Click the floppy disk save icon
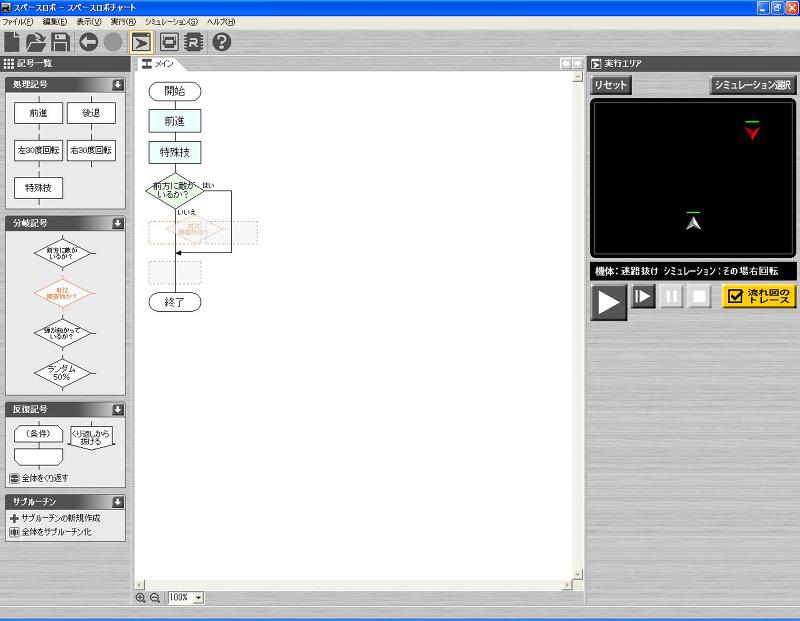Screen dimensions: 800x621 point(60,41)
